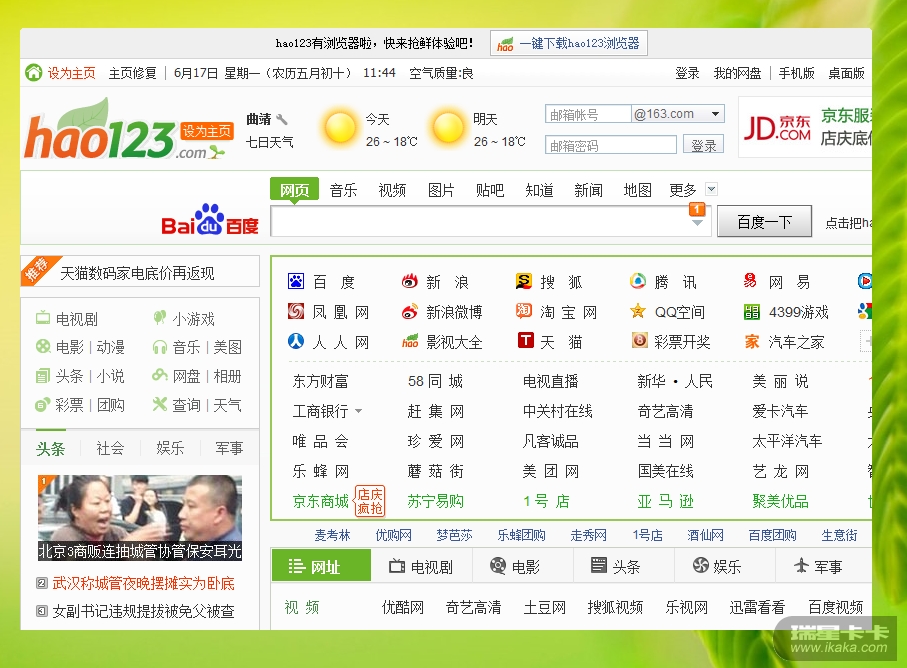The height and width of the screenshot is (668, 907).
Task: Select the 图片 search tab
Action: pos(441,190)
